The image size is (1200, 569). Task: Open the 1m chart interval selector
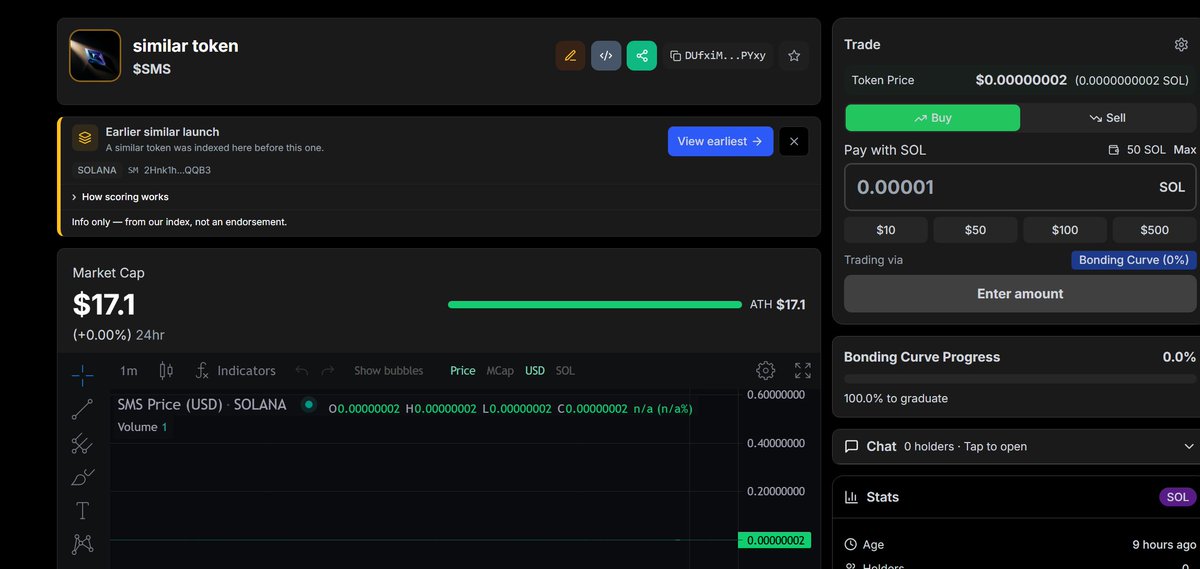[129, 371]
